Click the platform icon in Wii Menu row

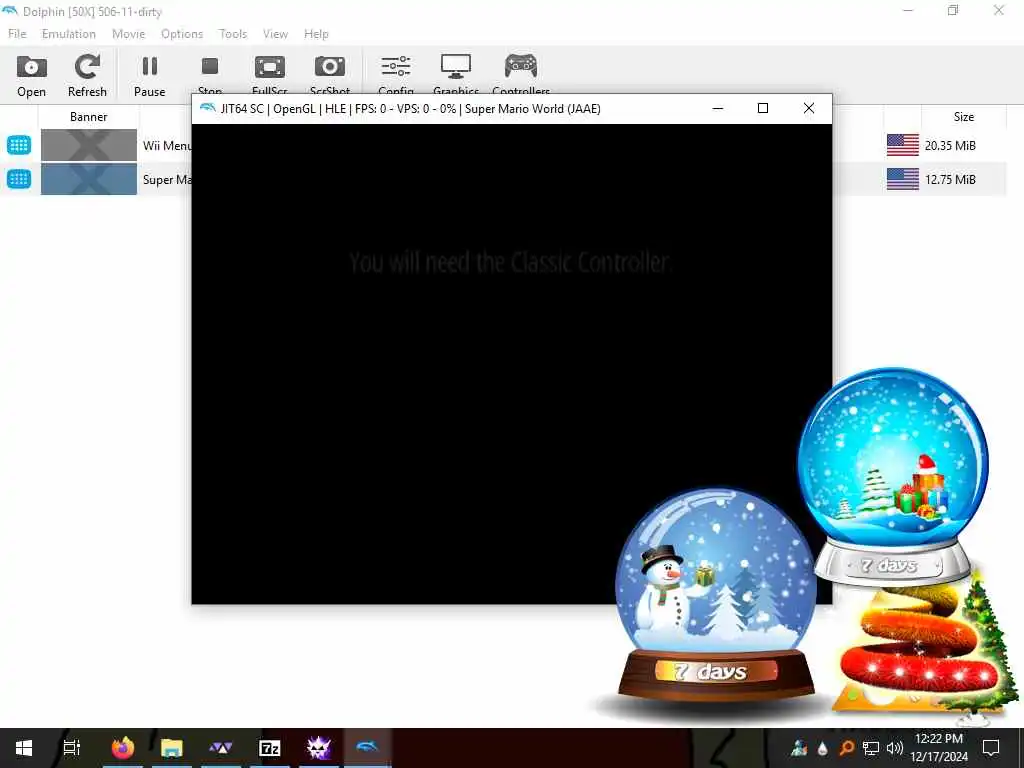coord(19,145)
